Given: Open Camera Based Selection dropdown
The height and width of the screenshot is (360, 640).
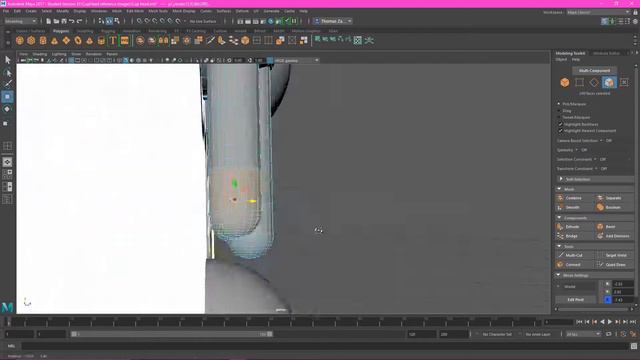Looking at the screenshot, I should click(601, 140).
